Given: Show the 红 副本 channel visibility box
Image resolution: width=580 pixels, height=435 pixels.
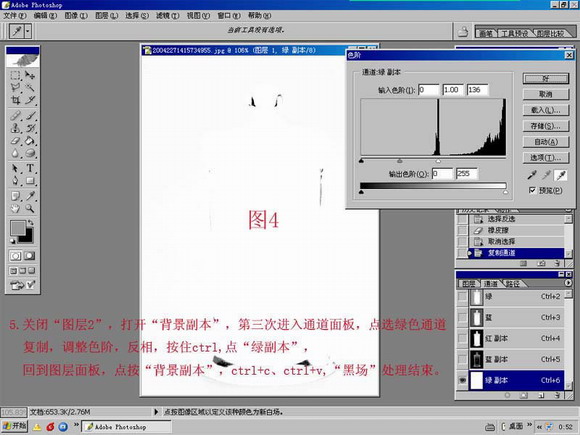Looking at the screenshot, I should [x=462, y=338].
